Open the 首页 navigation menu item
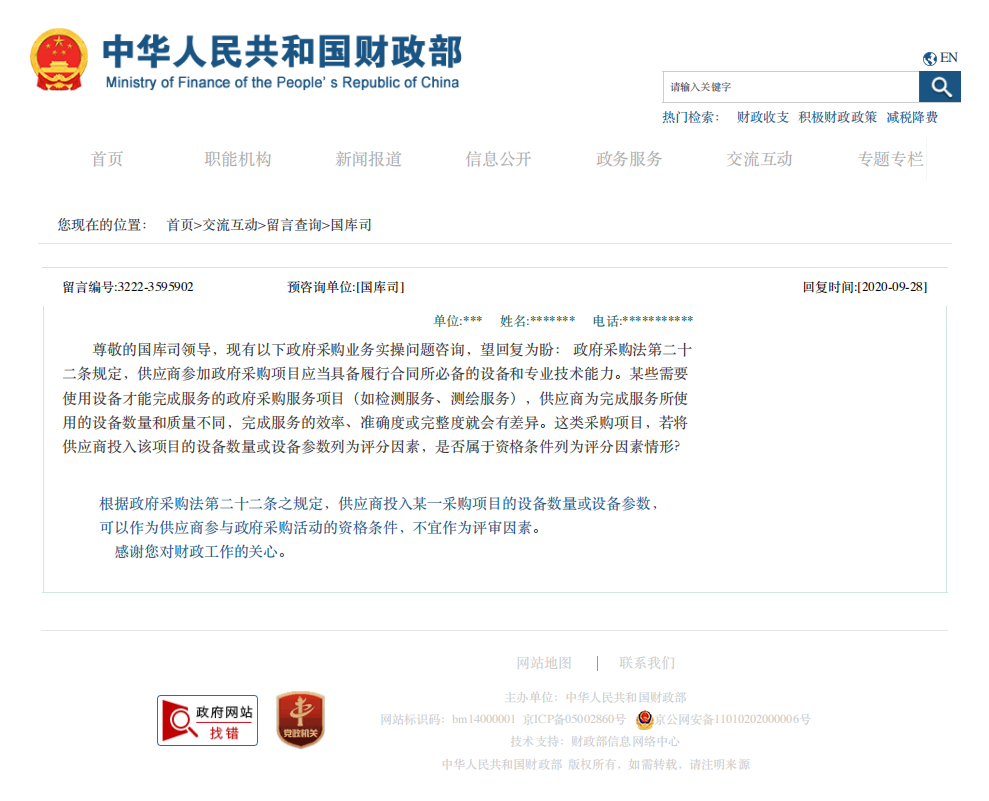Image resolution: width=989 pixels, height=801 pixels. (107, 159)
